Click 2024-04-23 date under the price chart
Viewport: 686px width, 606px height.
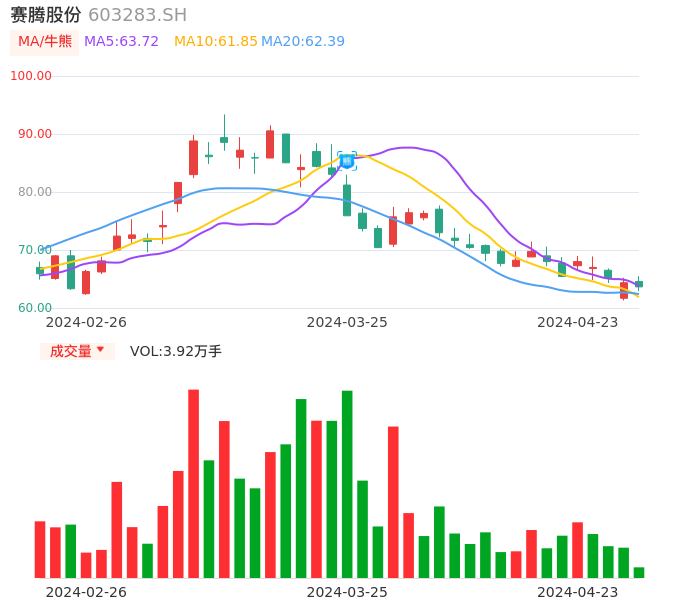578,322
